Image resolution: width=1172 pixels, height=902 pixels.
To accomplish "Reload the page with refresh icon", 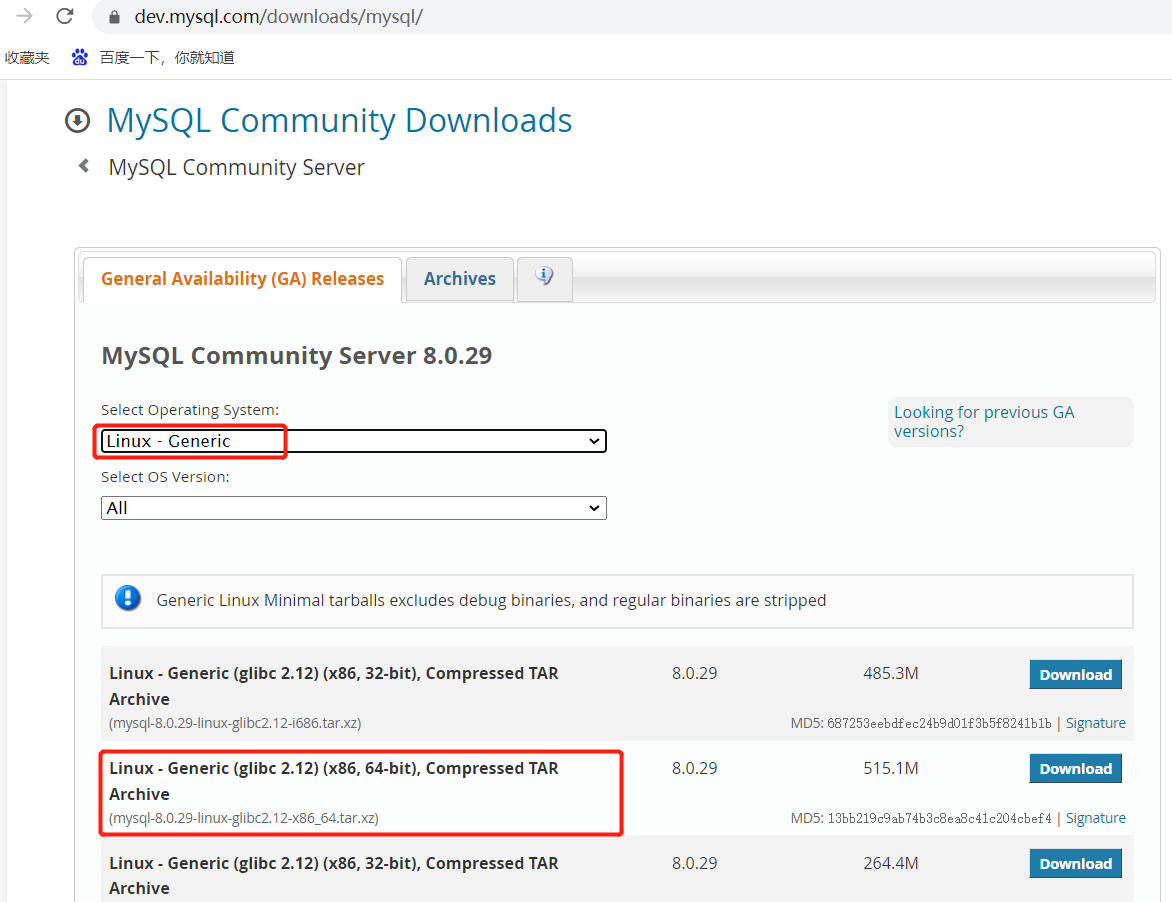I will [65, 16].
